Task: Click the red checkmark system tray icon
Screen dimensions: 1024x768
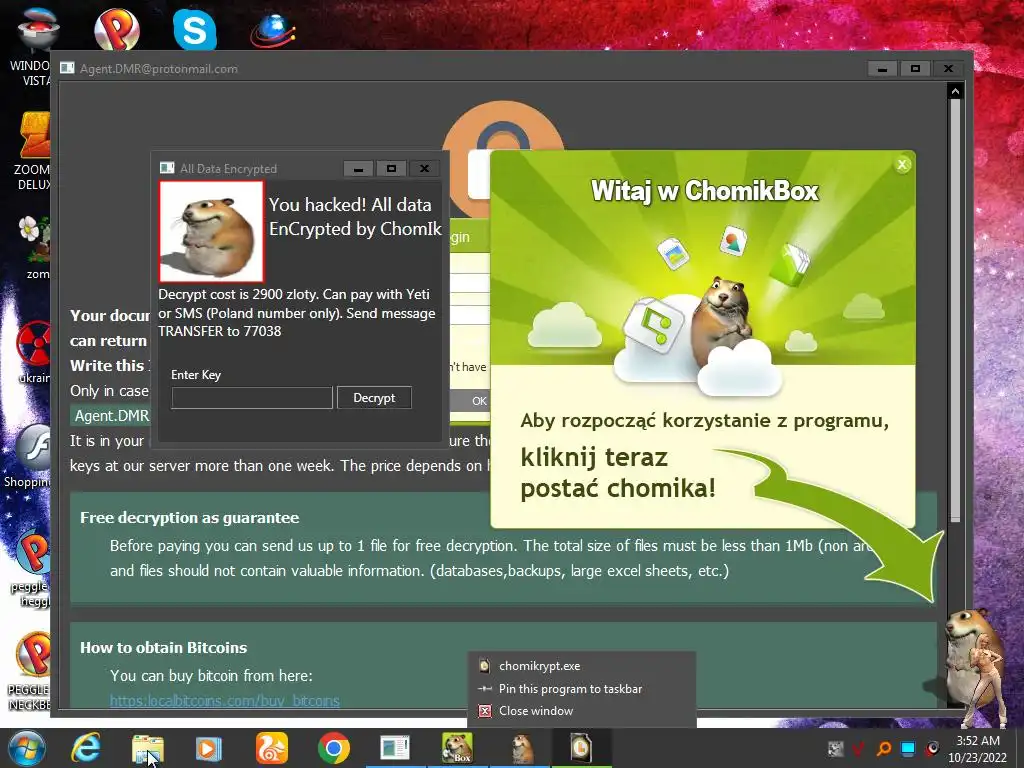Action: [859, 748]
